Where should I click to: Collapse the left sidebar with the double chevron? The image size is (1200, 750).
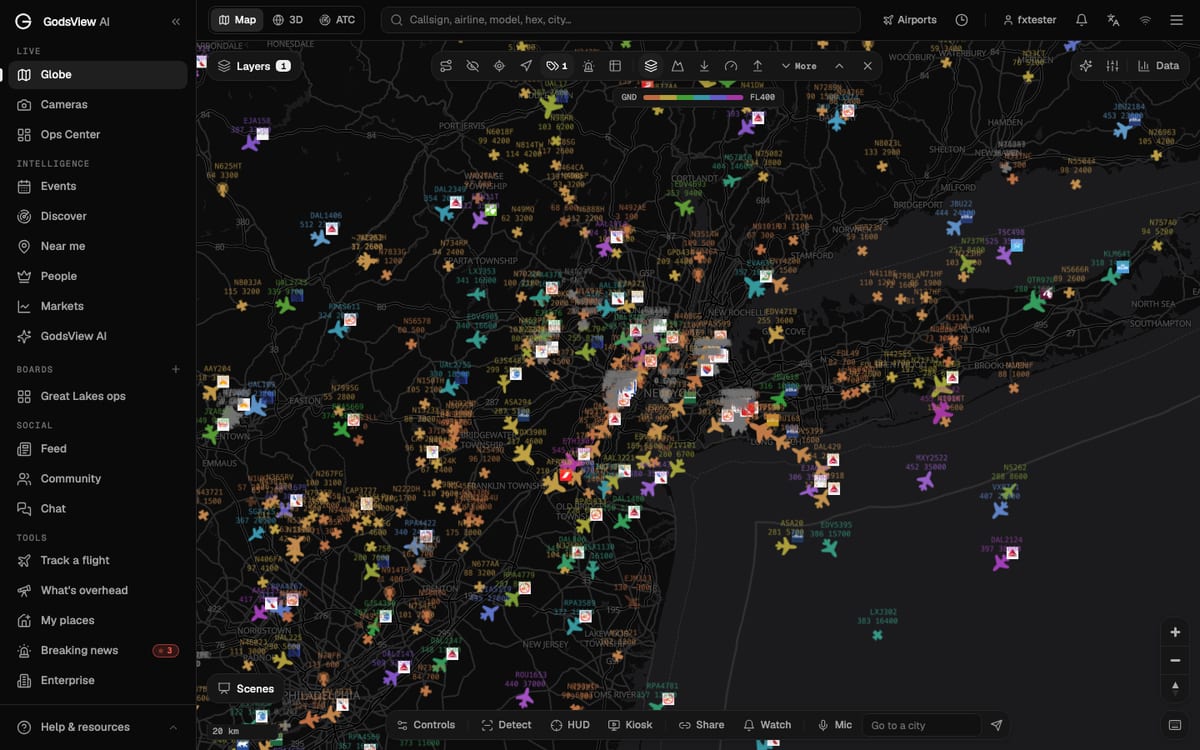pos(176,21)
